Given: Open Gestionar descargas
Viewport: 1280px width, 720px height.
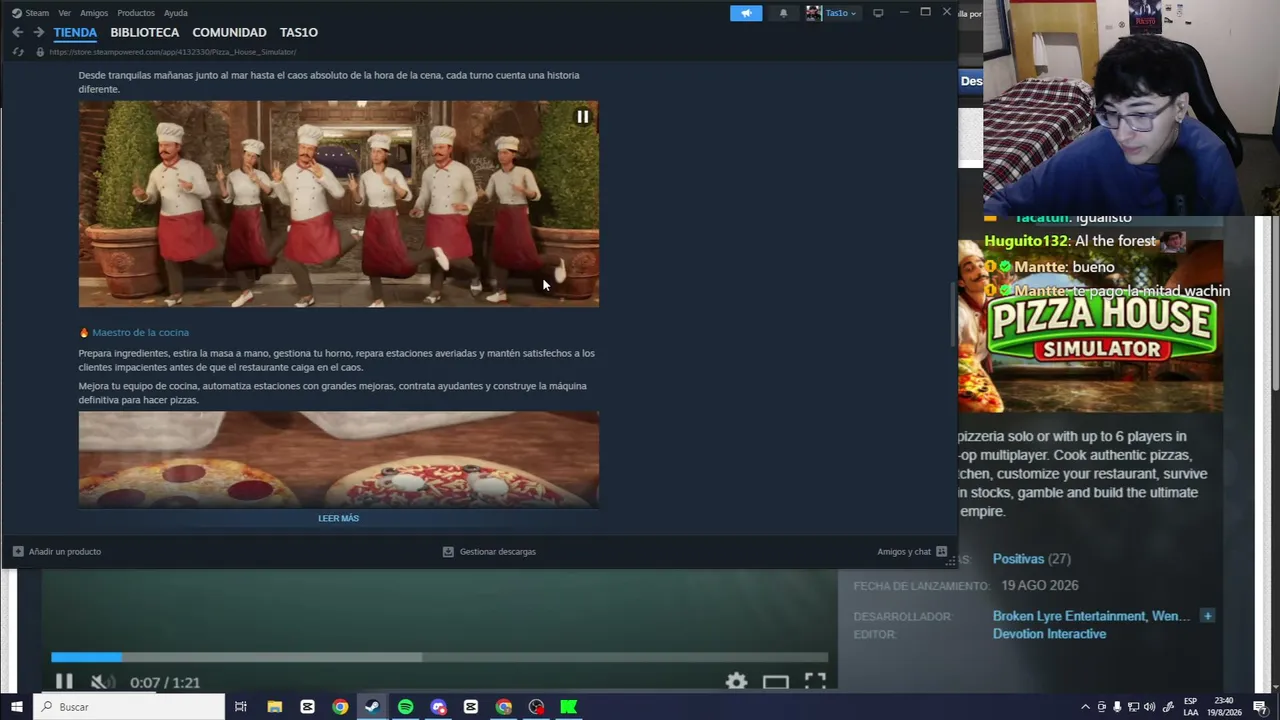Looking at the screenshot, I should 489,551.
